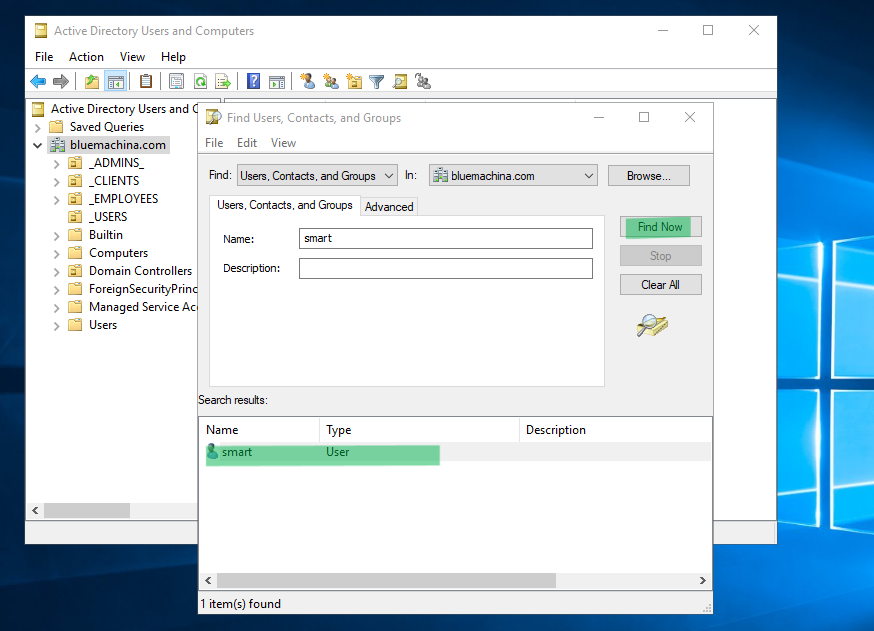Image resolution: width=874 pixels, height=631 pixels.
Task: Select Users, Contacts, and Groups tab
Action: pos(285,205)
